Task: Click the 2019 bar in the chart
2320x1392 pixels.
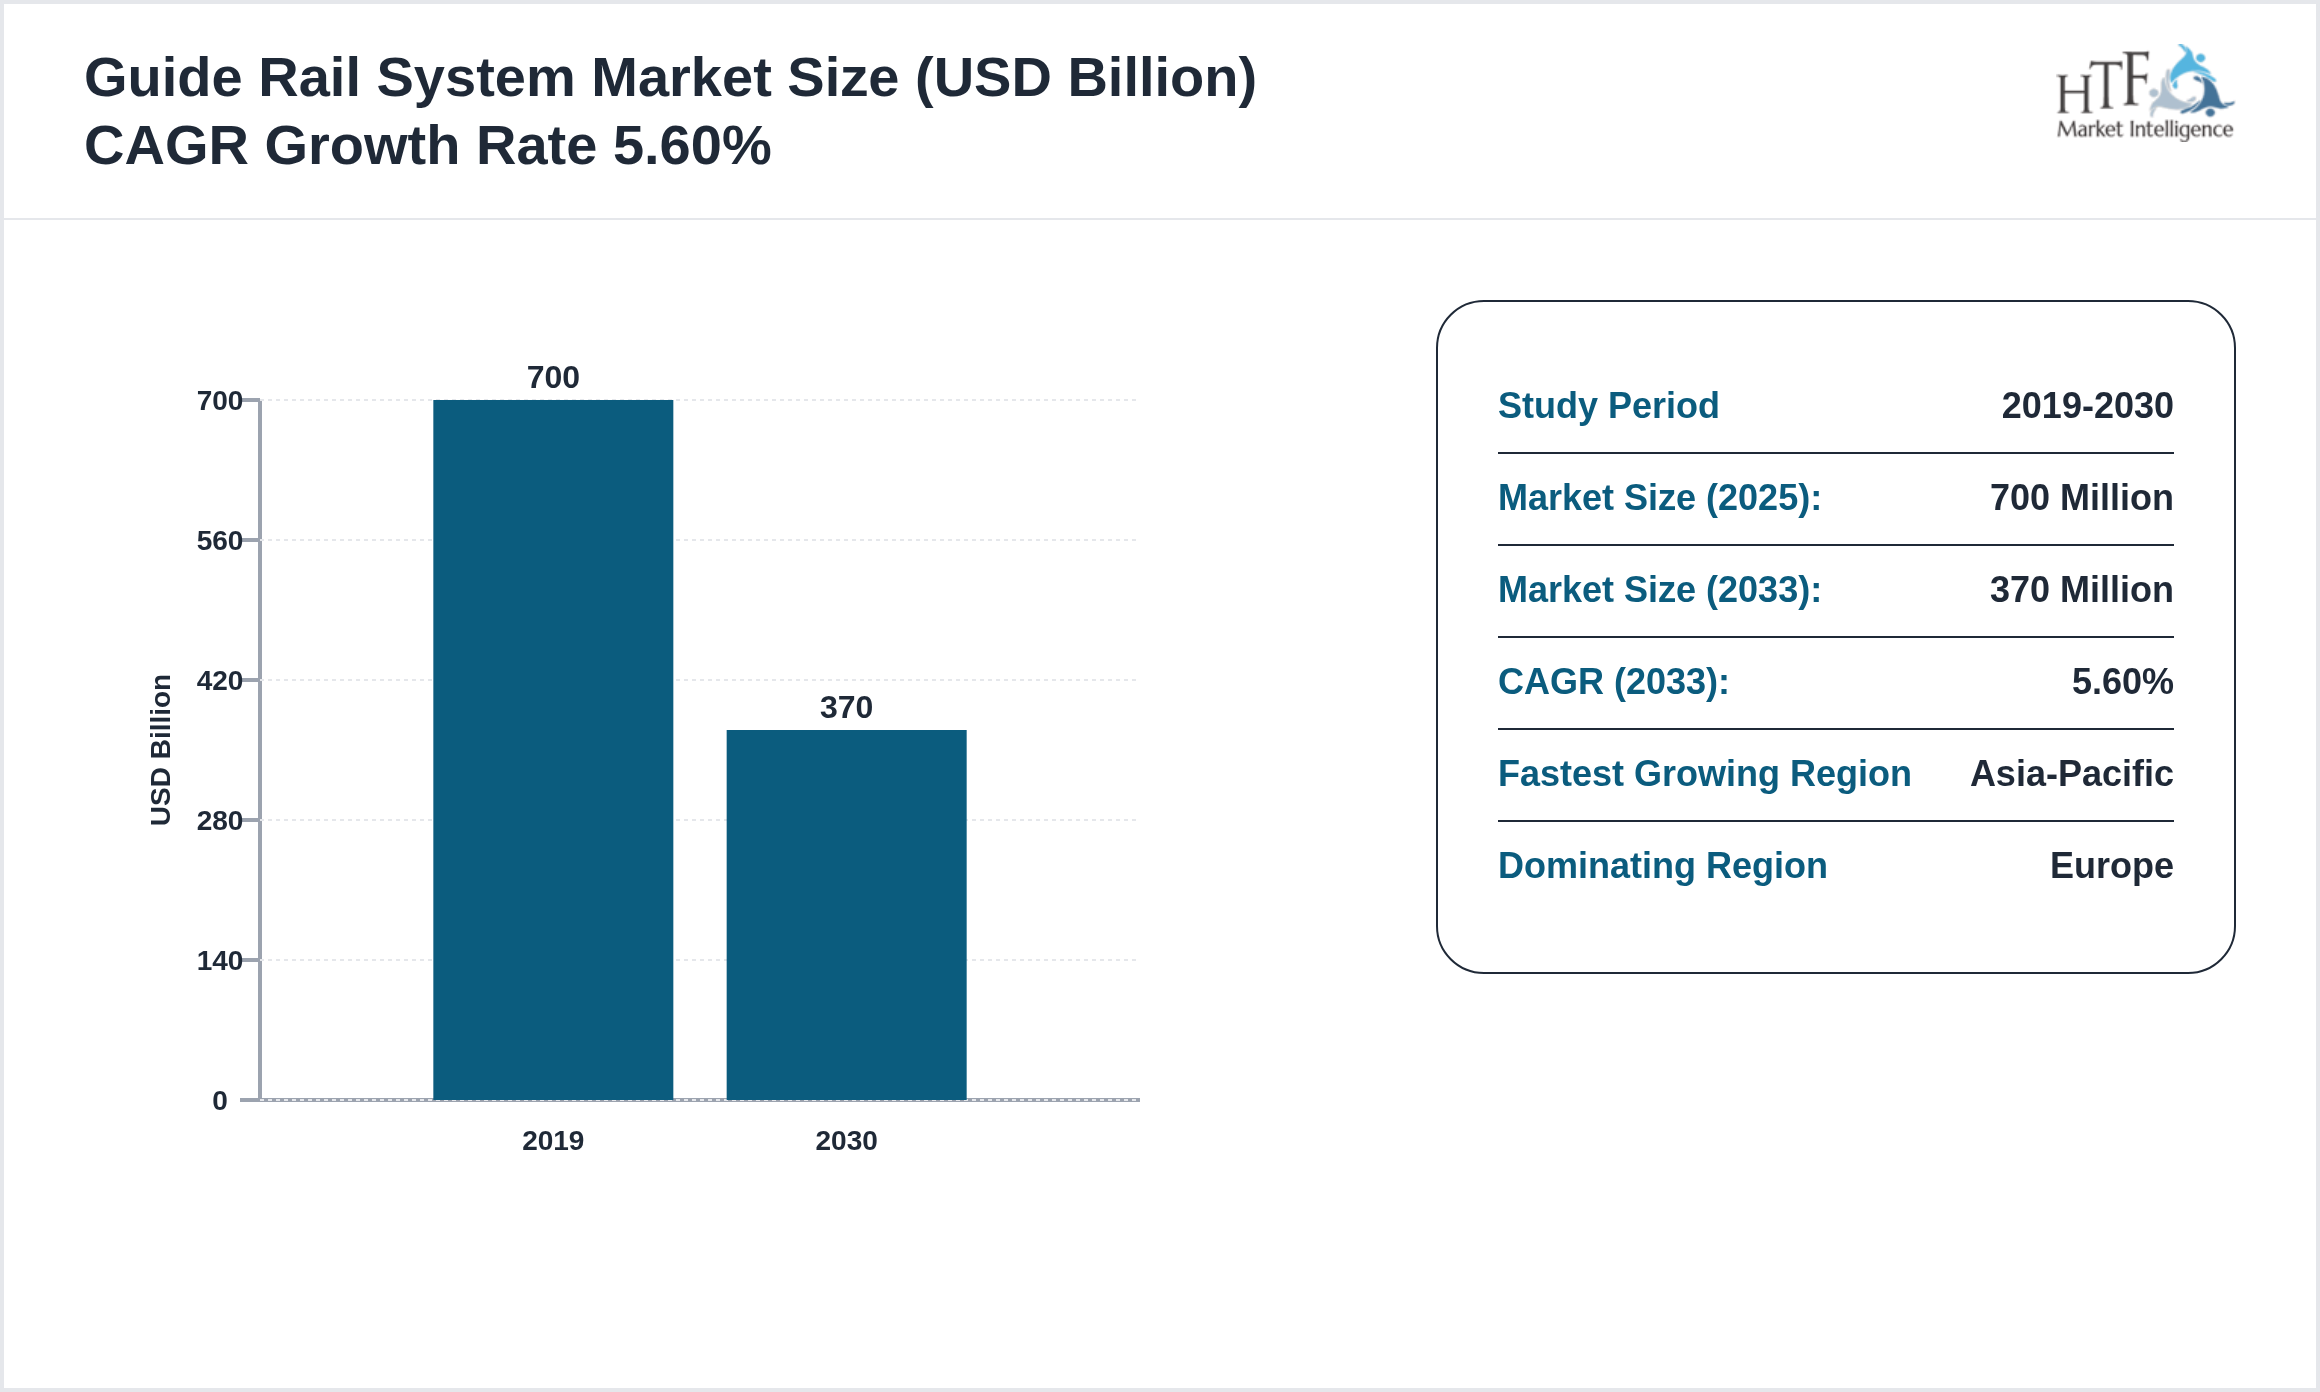Action: pos(553,750)
